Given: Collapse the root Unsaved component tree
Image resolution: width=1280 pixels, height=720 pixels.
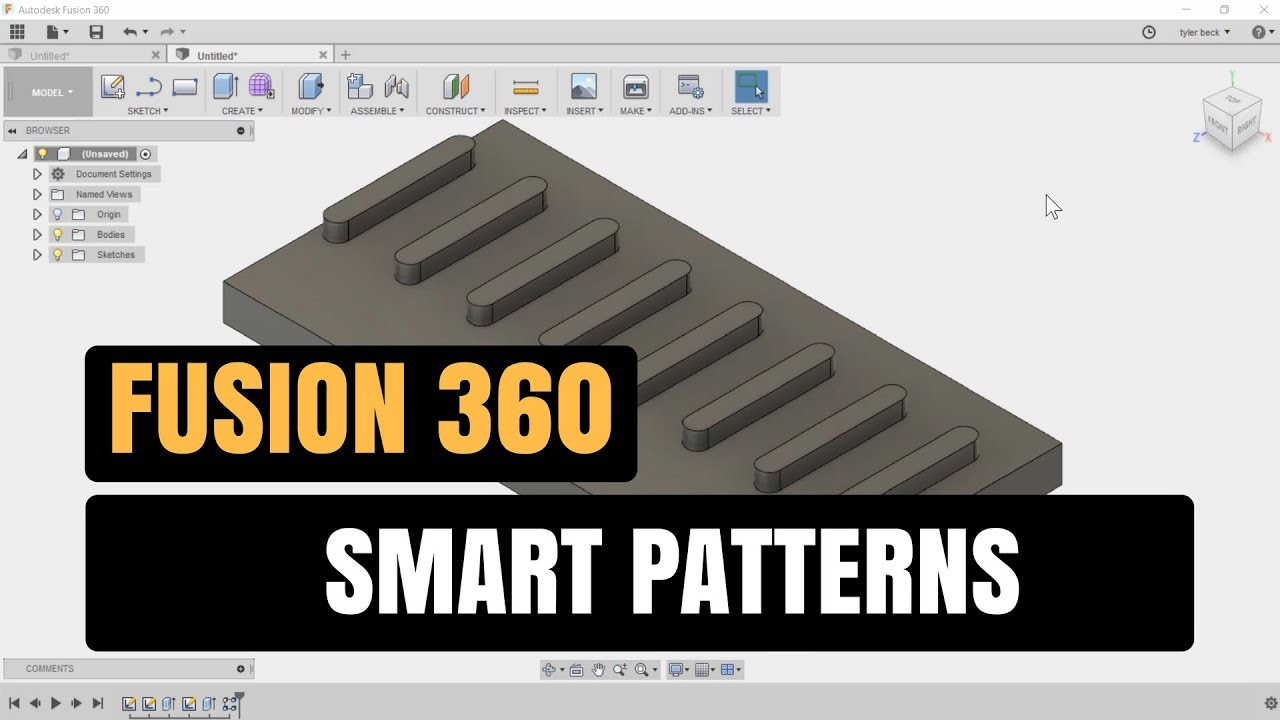Looking at the screenshot, I should click(x=22, y=154).
